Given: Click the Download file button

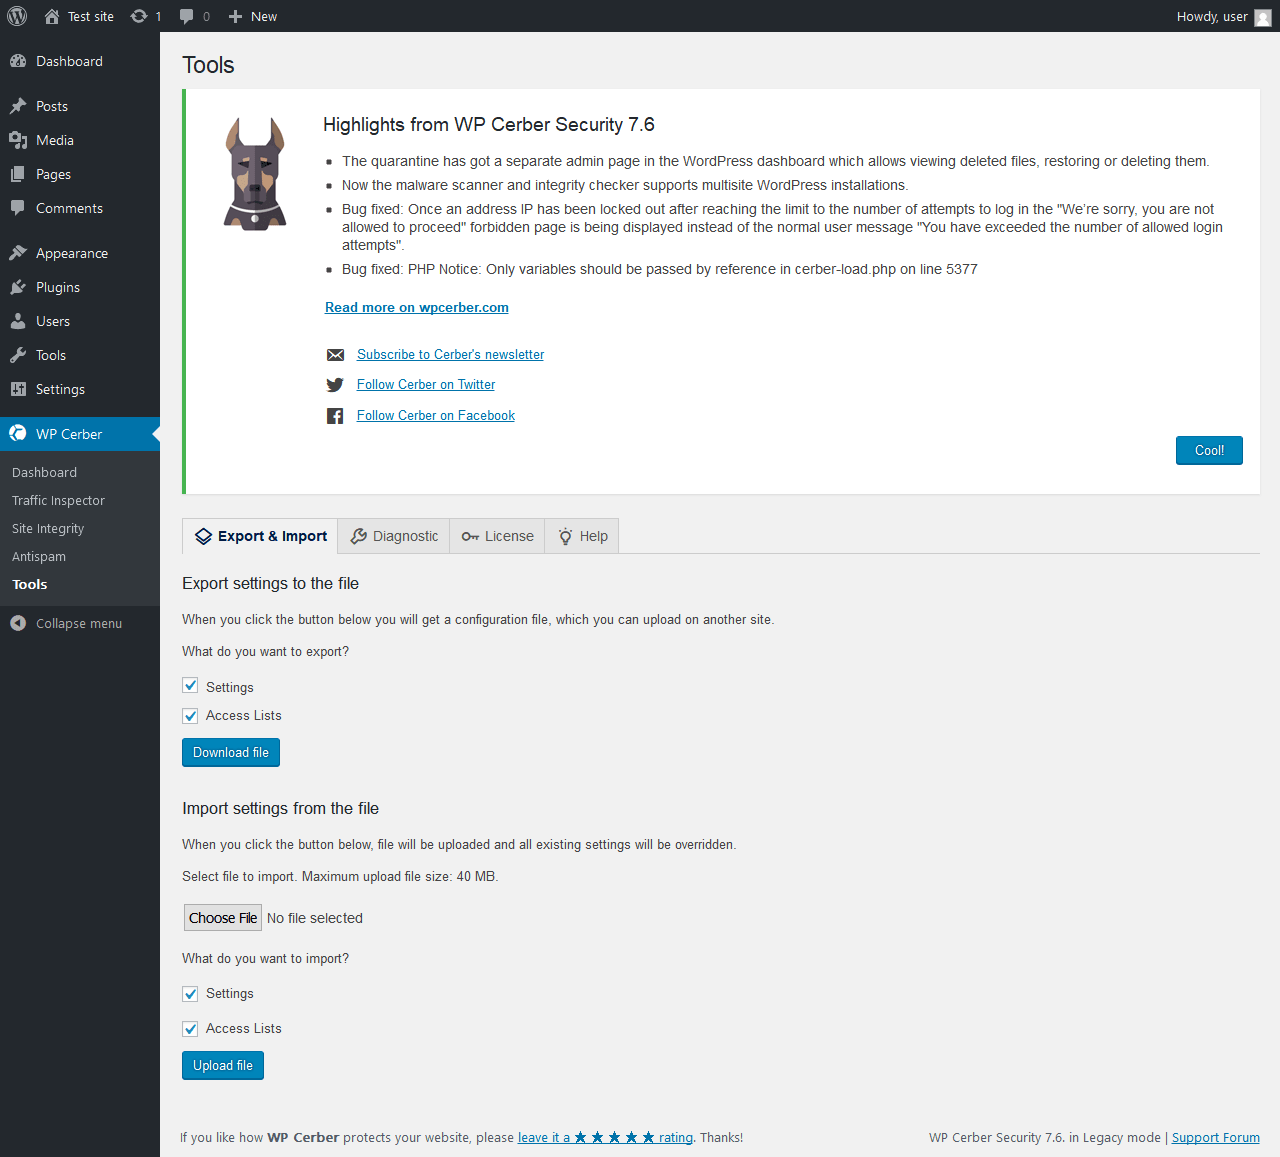Looking at the screenshot, I should pos(231,753).
